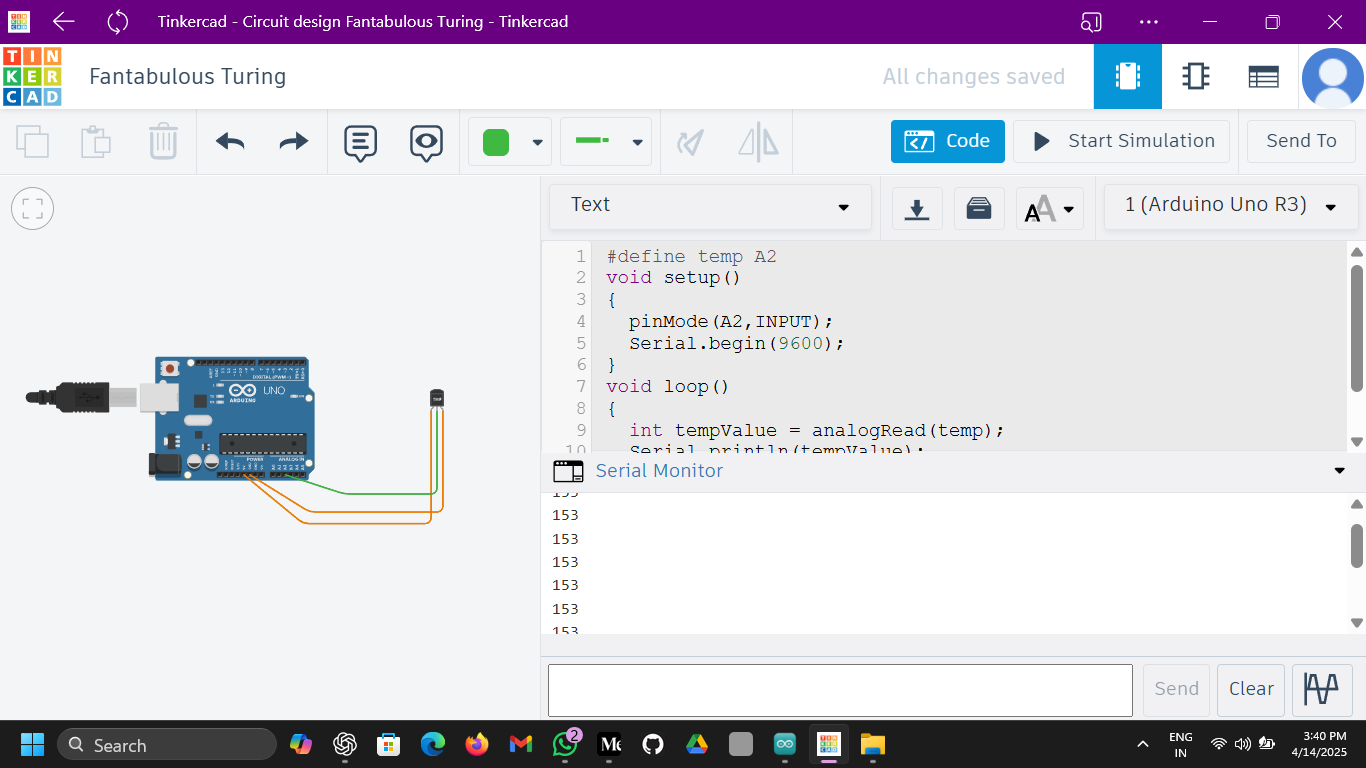1366x768 pixels.
Task: Click the Paste toolbar icon
Action: (x=96, y=141)
